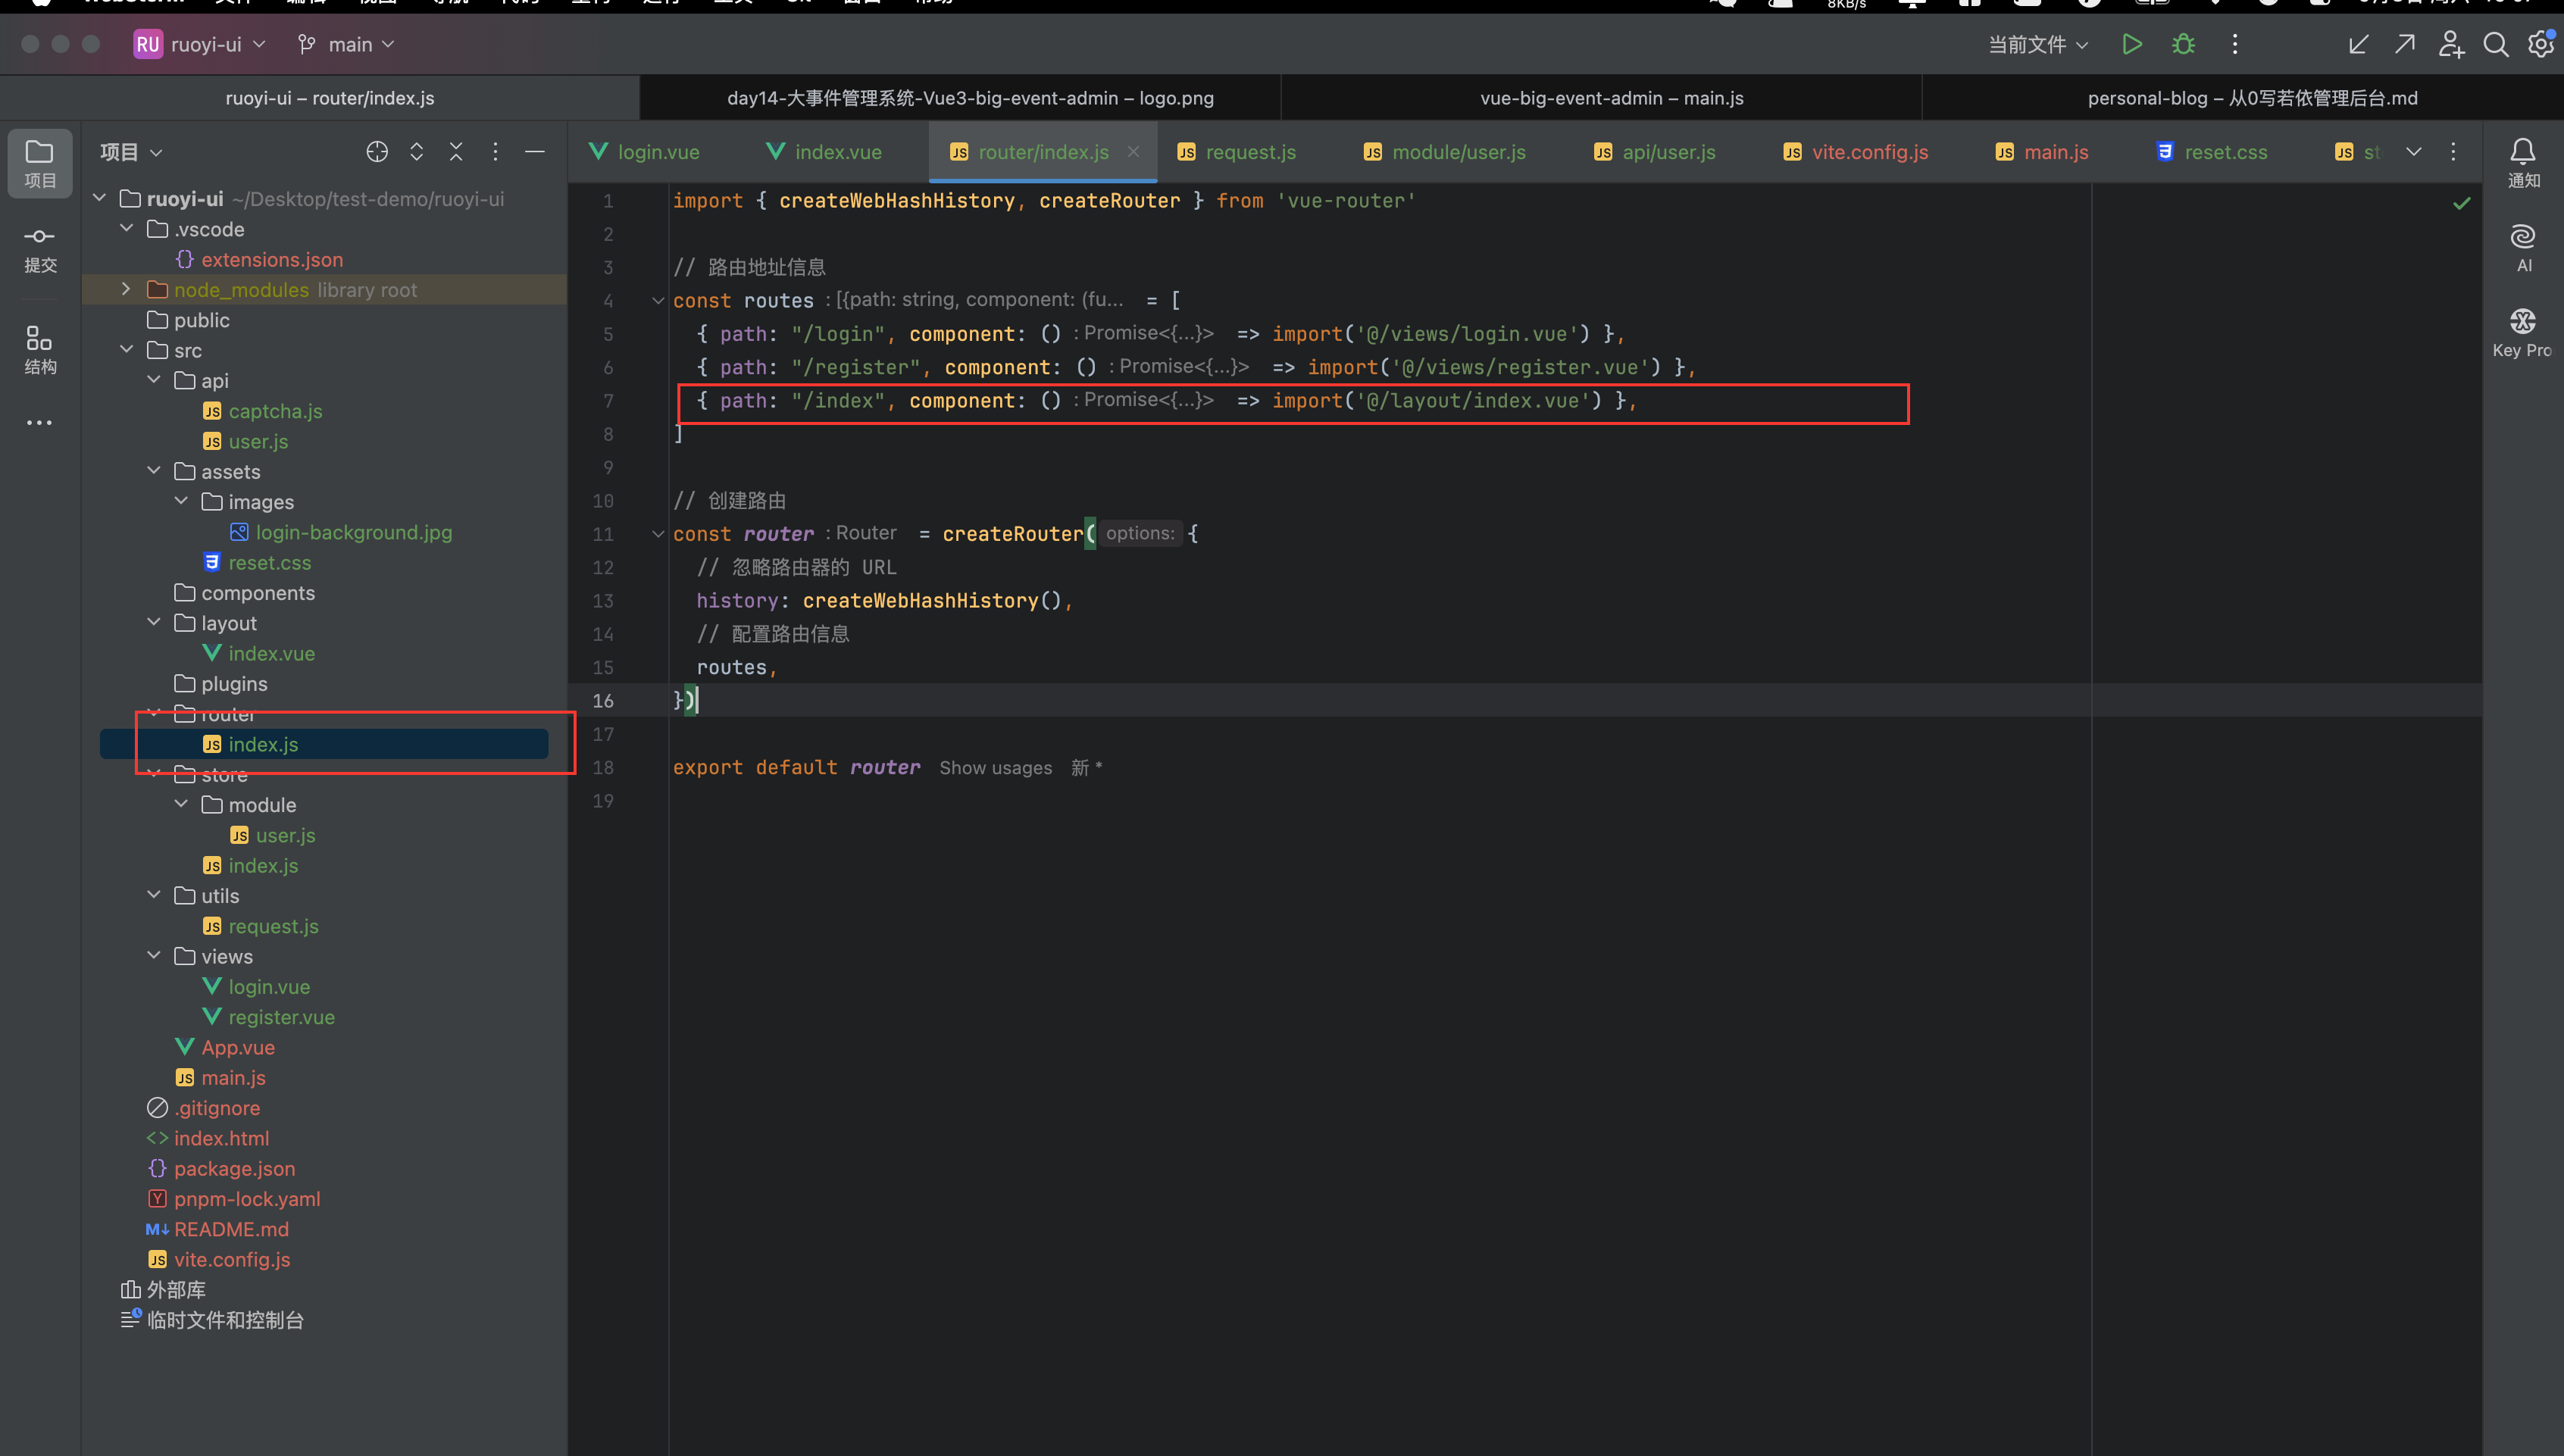This screenshot has height=1456, width=2564.
Task: Select login-background.jpg in the project tree
Action: tap(353, 532)
